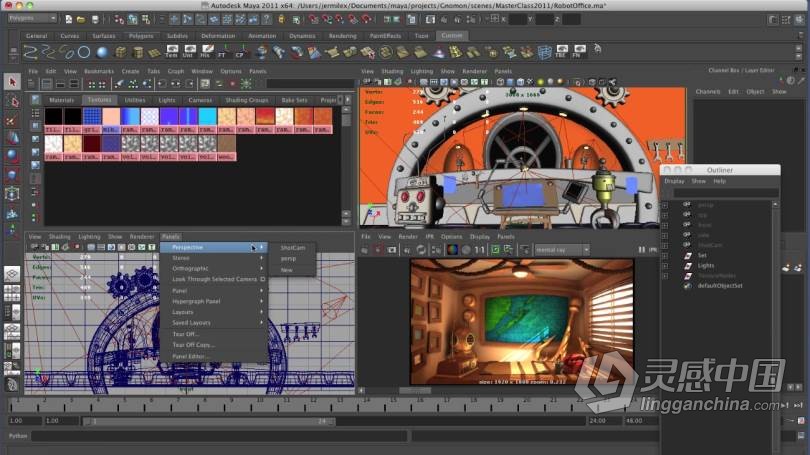810x455 pixels.
Task: Expand the Saved Layouts submenu
Action: pos(214,323)
